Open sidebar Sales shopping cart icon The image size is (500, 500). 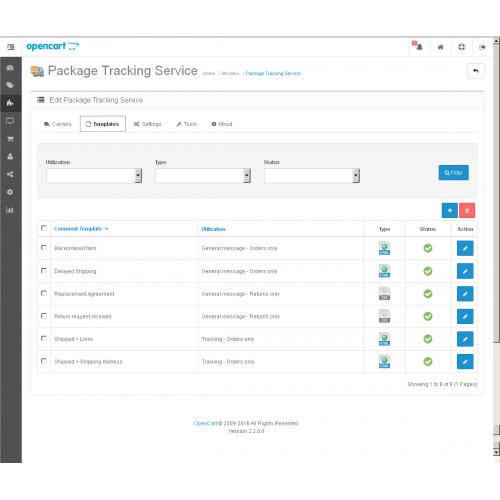click(x=10, y=139)
